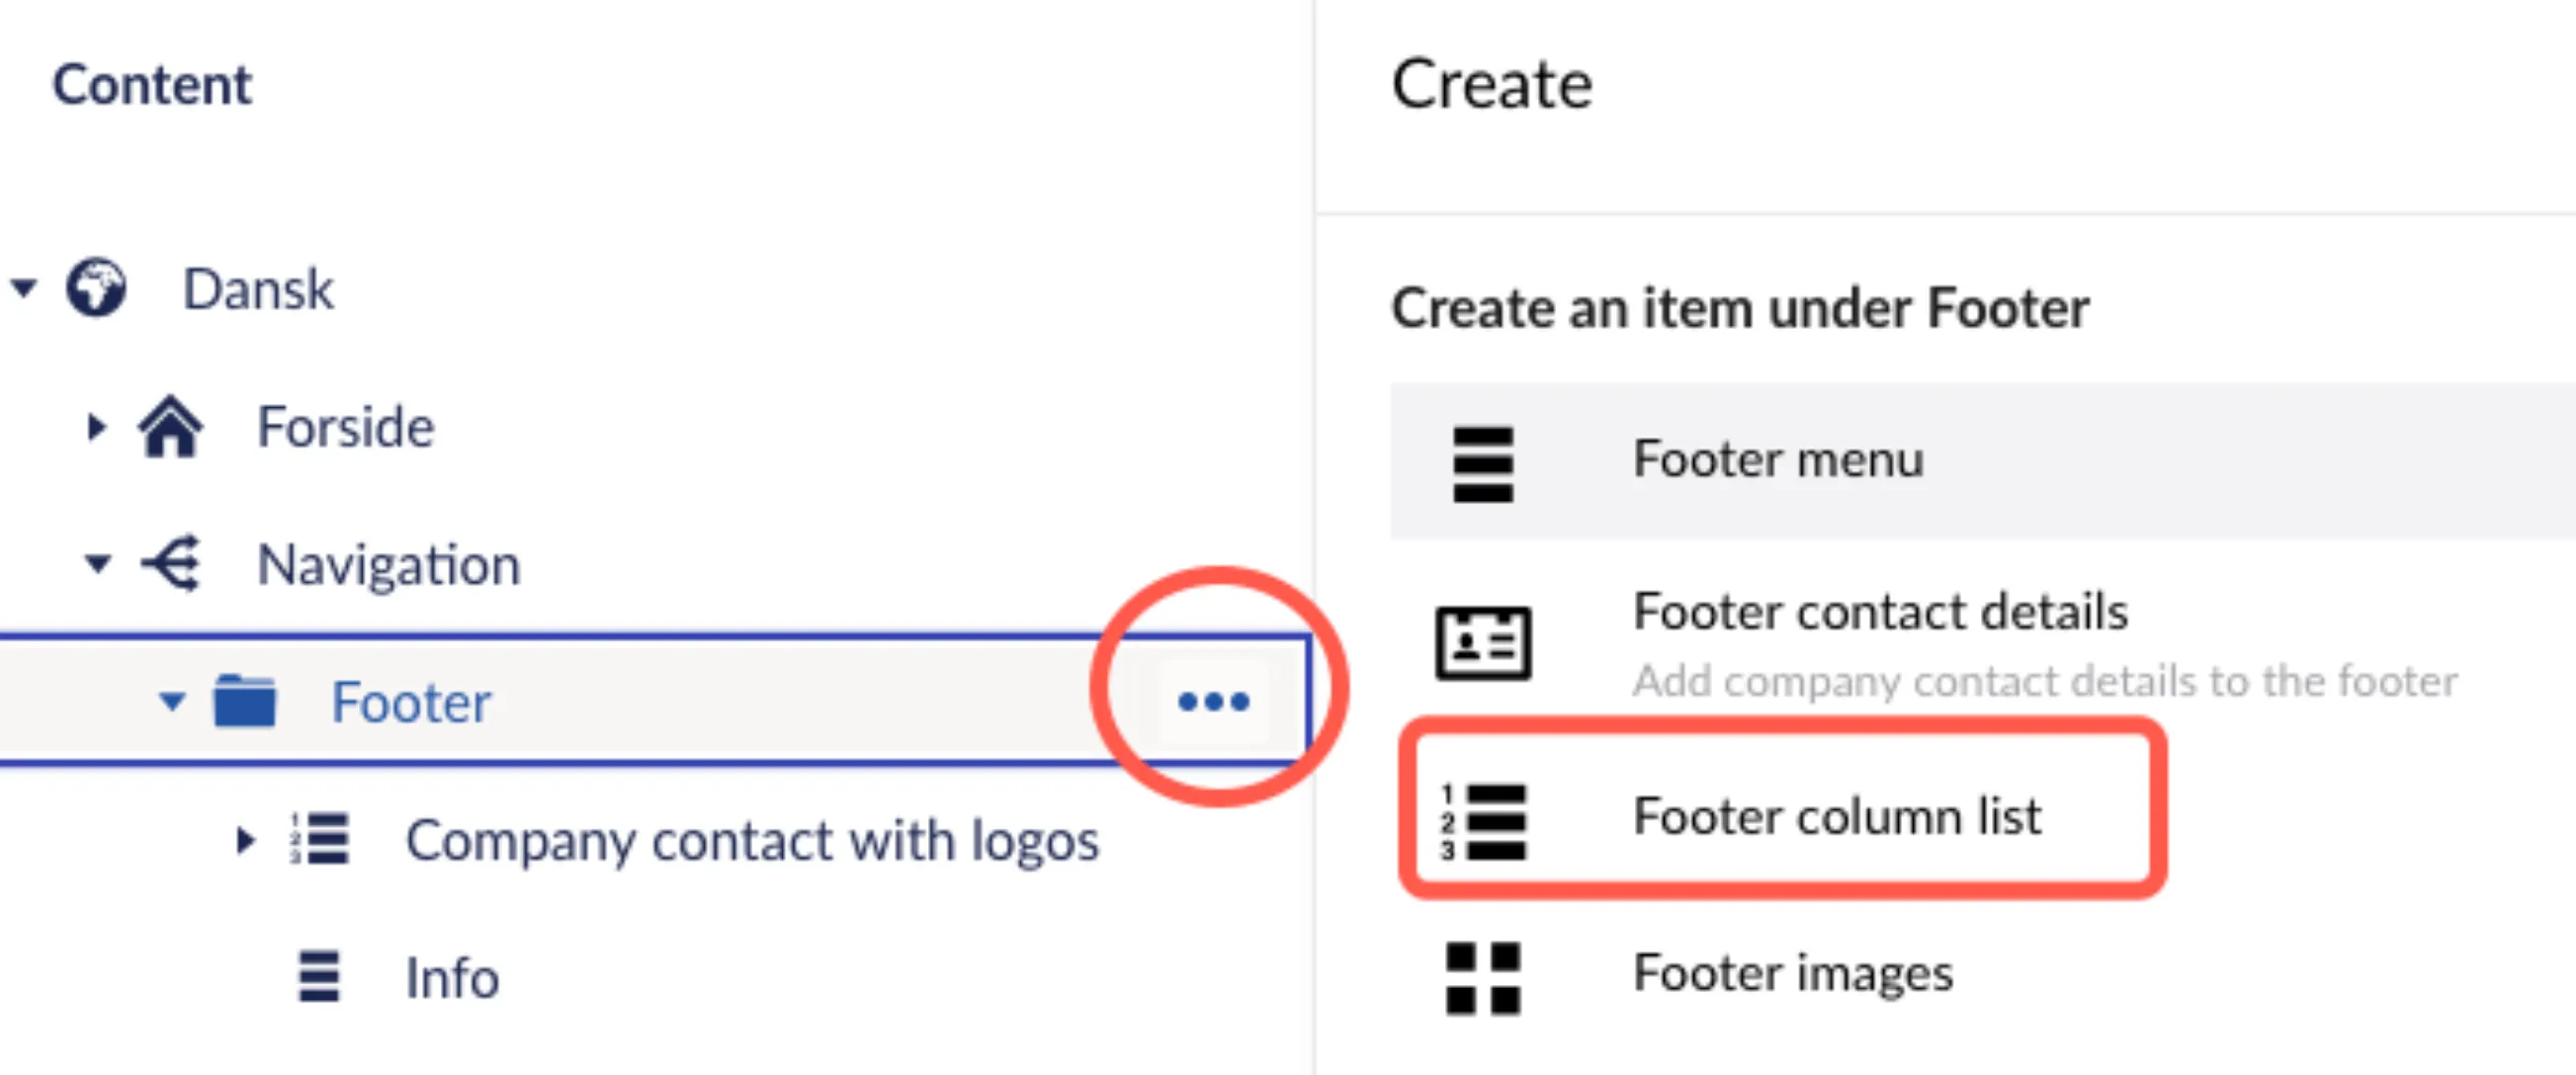
Task: Collapse the Footer folder node
Action: pyautogui.click(x=171, y=702)
